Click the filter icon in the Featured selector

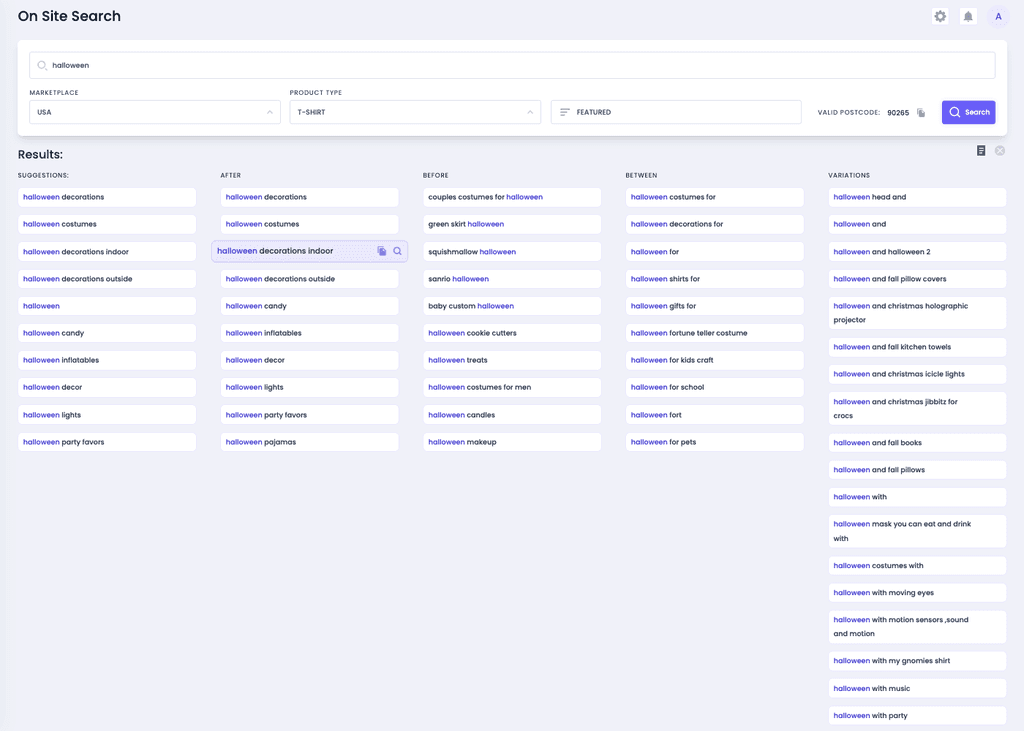564,112
